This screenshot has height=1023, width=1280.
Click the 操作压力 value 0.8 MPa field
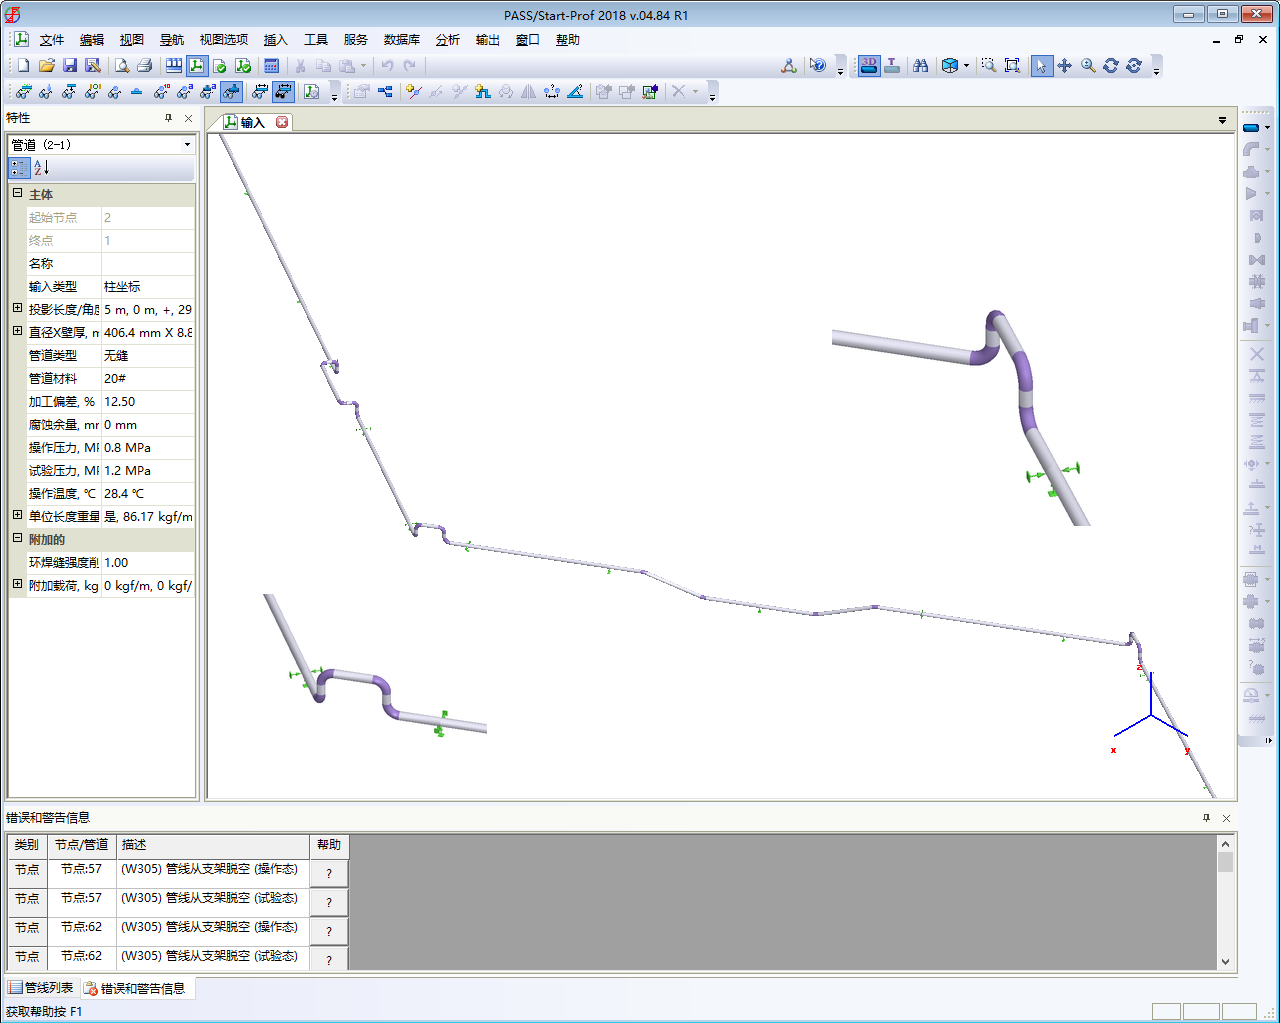[x=148, y=447]
